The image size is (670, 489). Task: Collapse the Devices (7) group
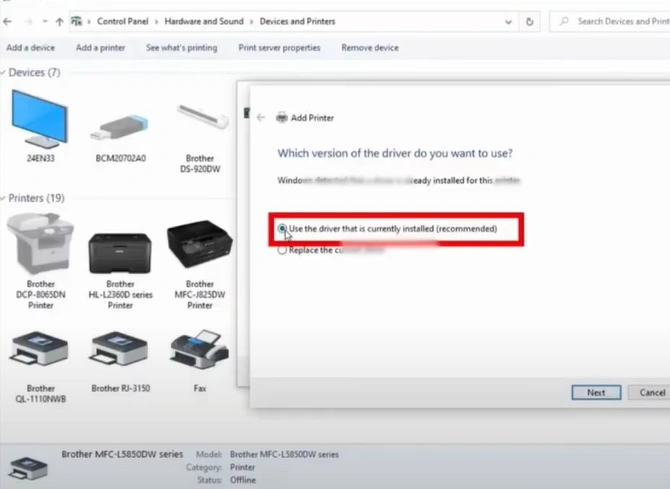tap(5, 73)
